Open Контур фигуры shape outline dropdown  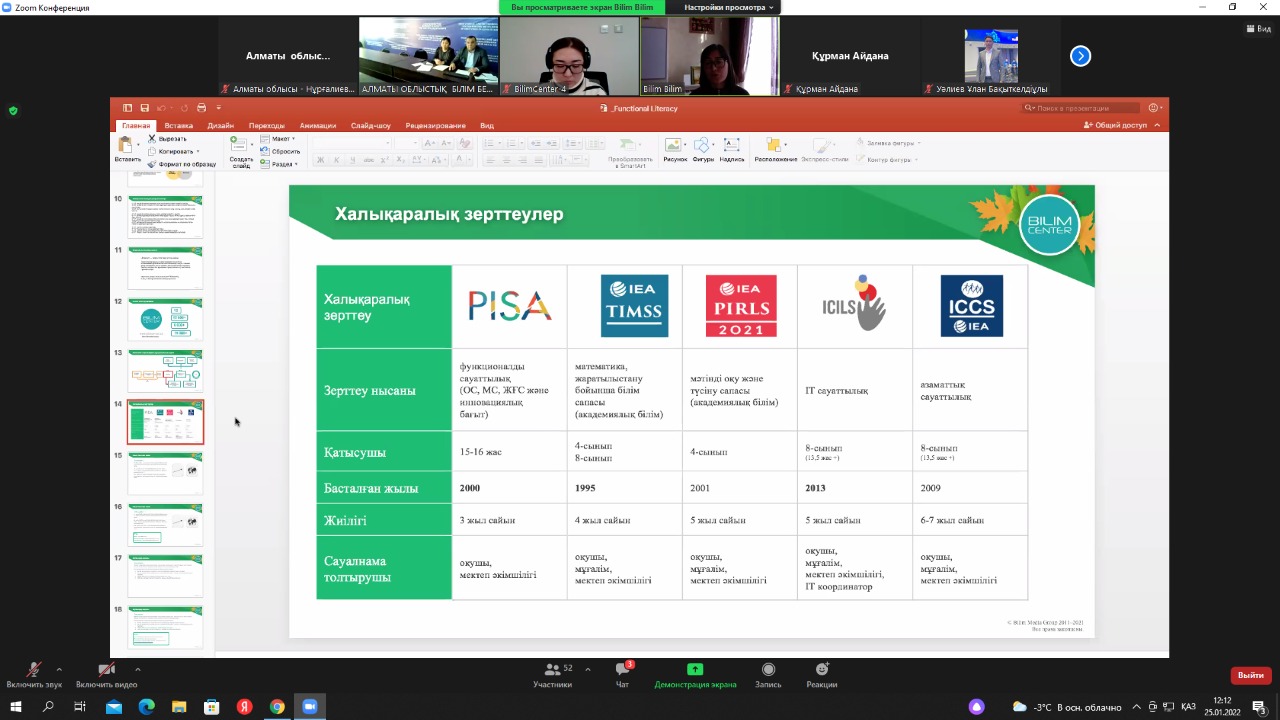888,159
